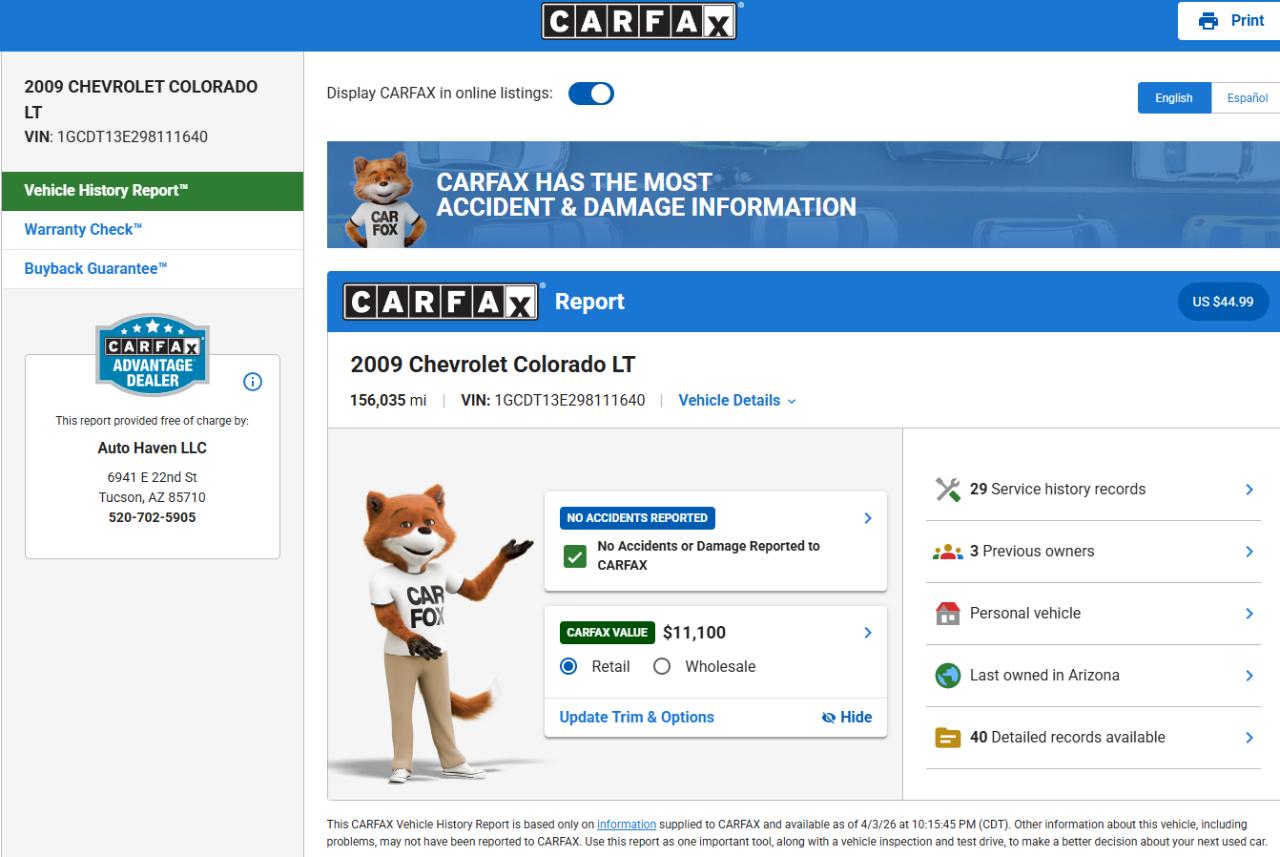The width and height of the screenshot is (1280, 857).
Task: Expand the Vehicle Details dropdown
Action: pos(737,400)
